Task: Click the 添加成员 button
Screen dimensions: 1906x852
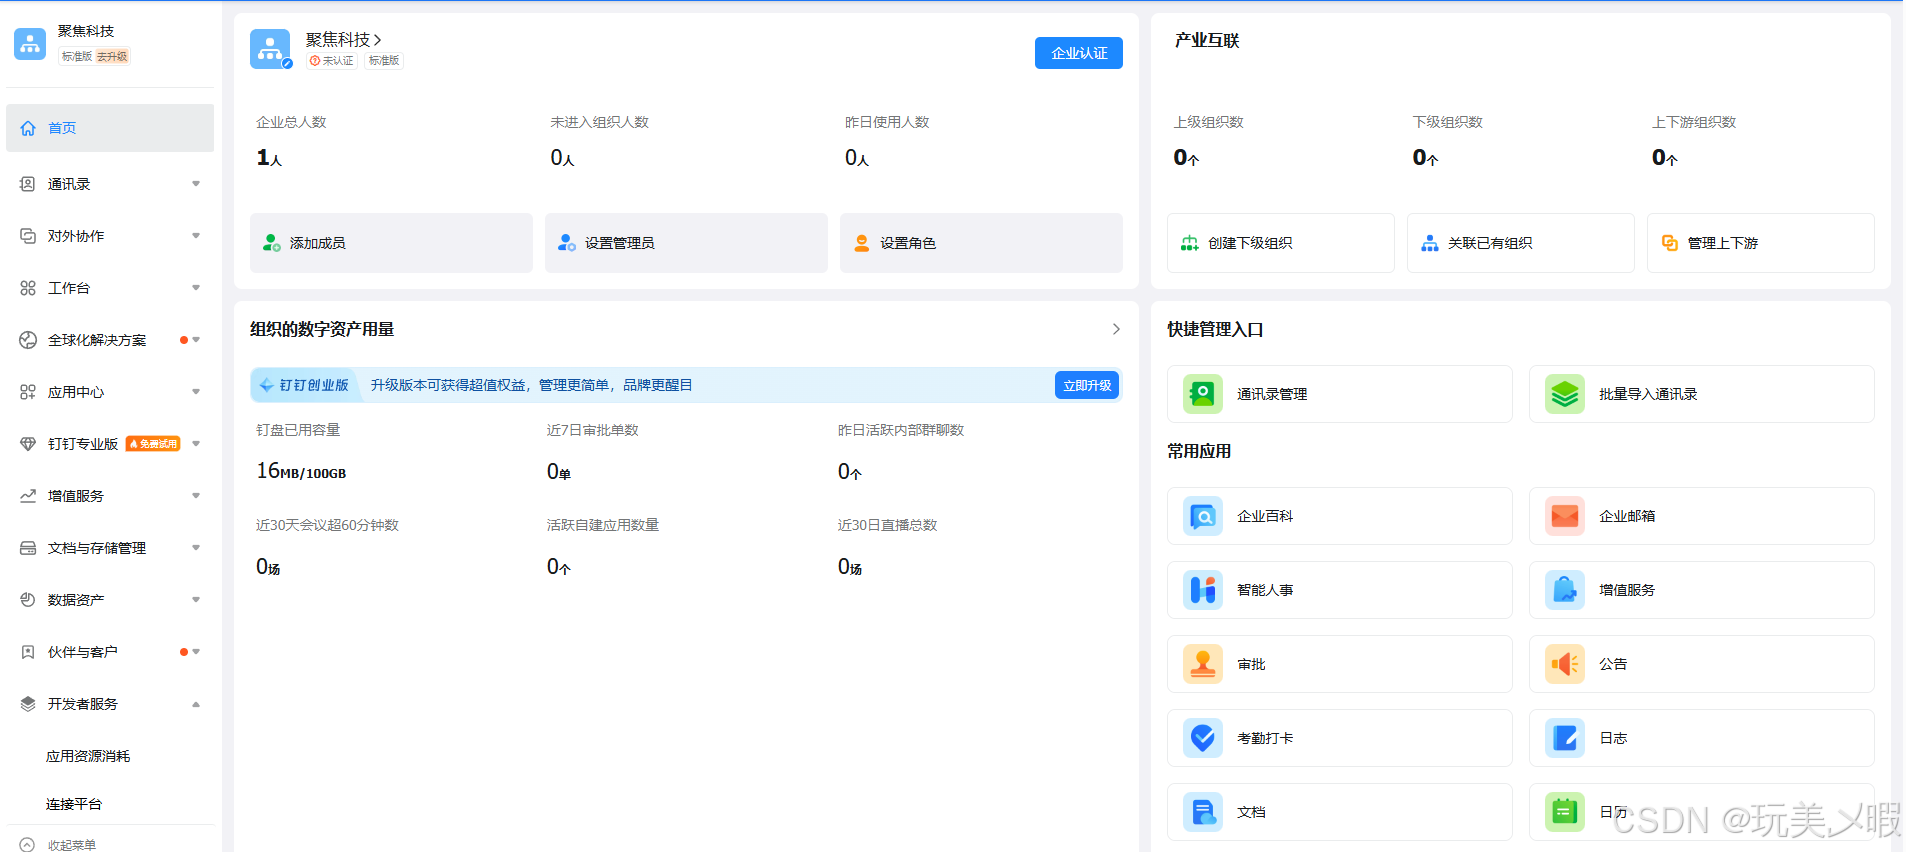Action: (391, 243)
